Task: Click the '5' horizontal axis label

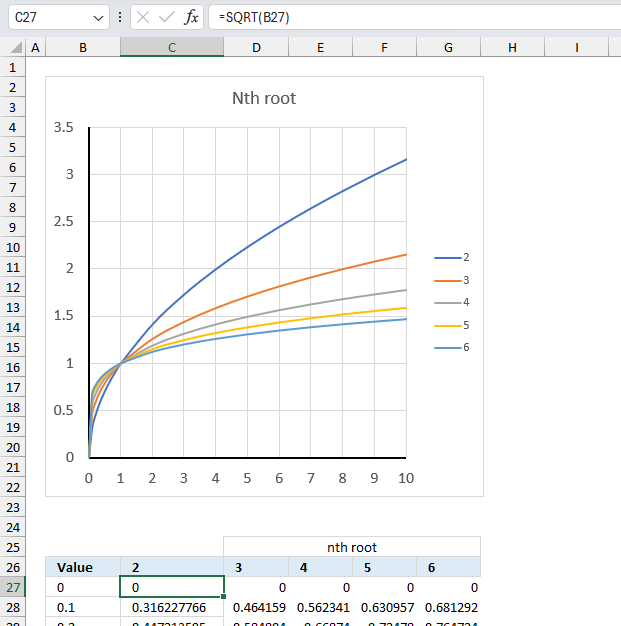Action: [x=247, y=478]
